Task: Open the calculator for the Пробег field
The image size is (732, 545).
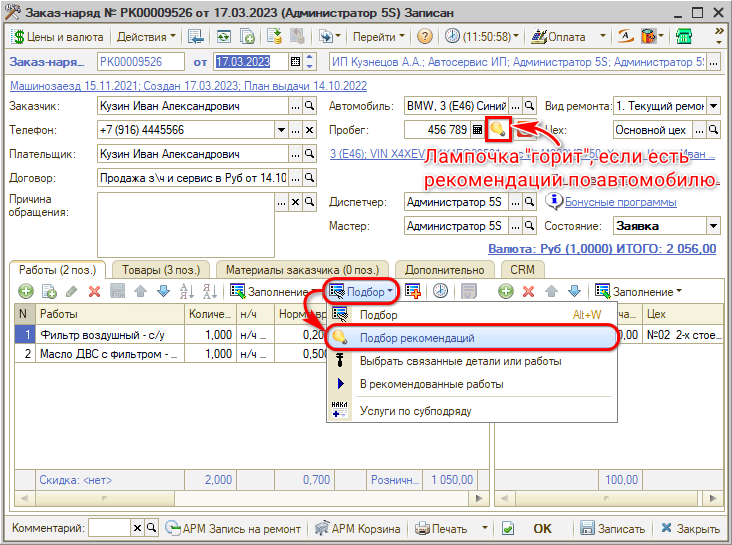Action: (477, 130)
